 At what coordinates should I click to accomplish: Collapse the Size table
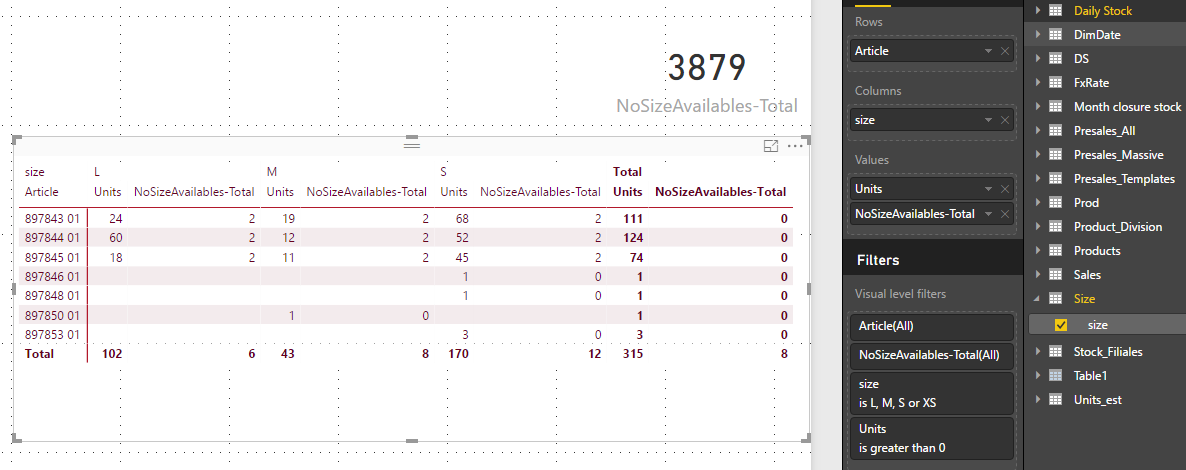1037,299
